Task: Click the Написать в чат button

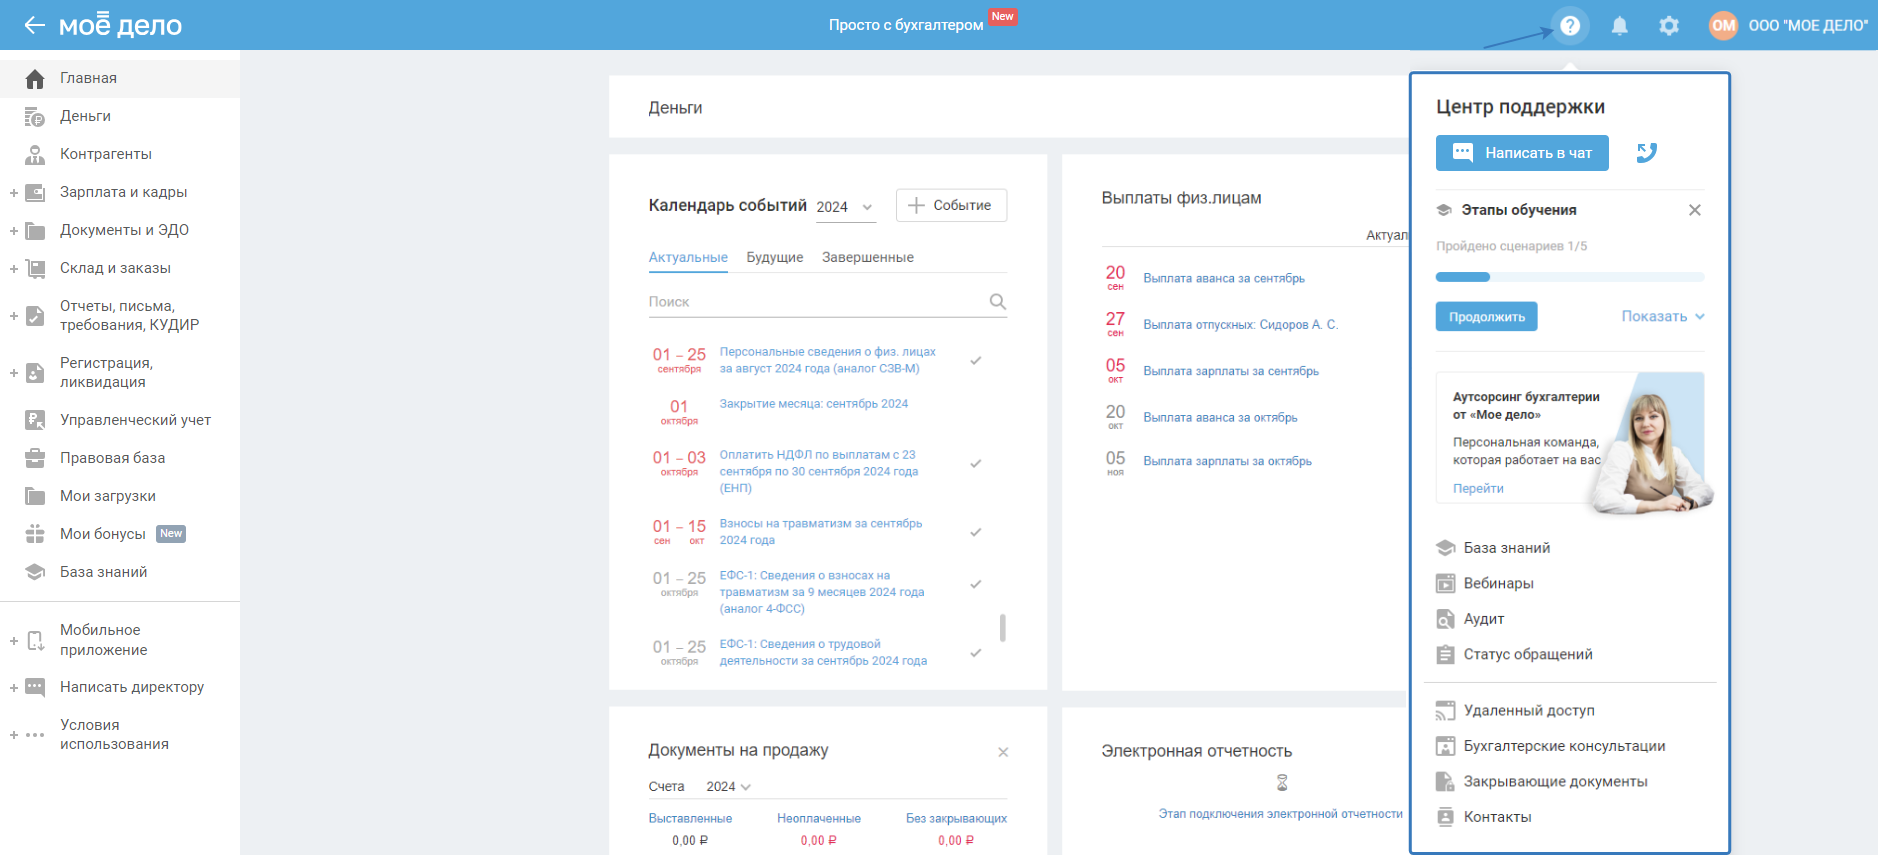Action: pos(1522,153)
